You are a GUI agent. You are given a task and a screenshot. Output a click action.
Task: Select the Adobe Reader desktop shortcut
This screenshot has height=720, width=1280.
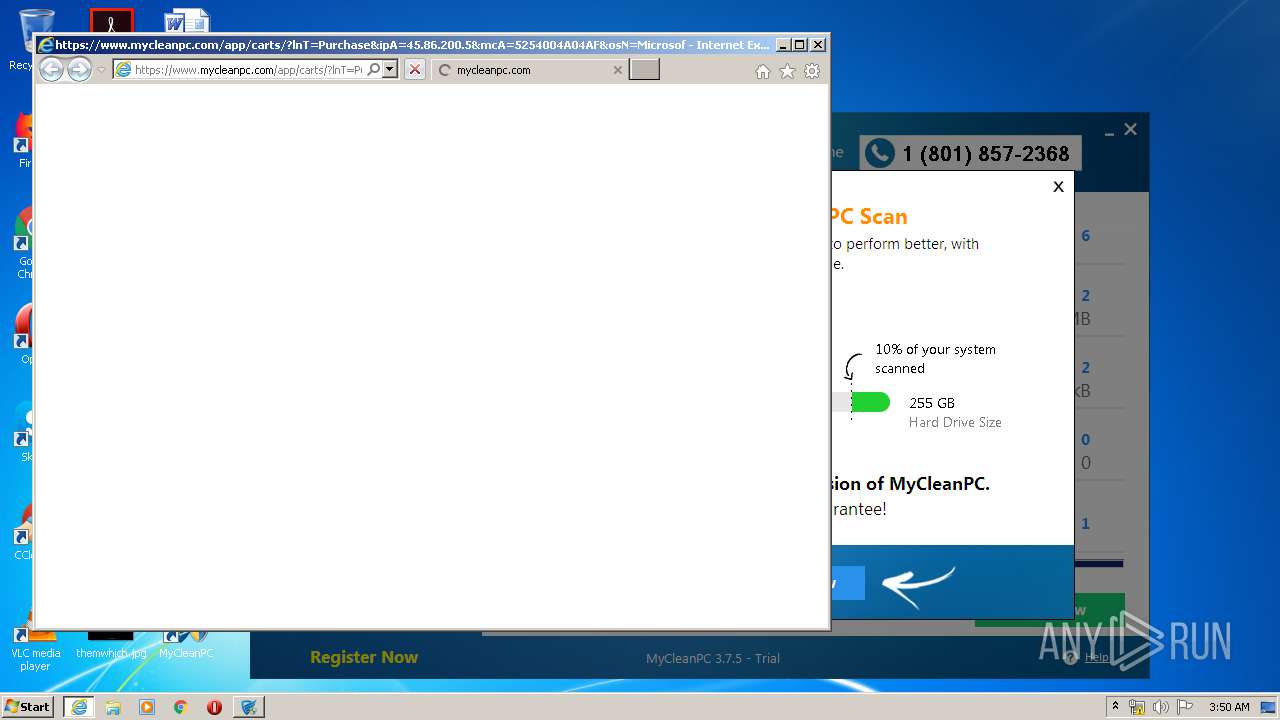point(111,22)
